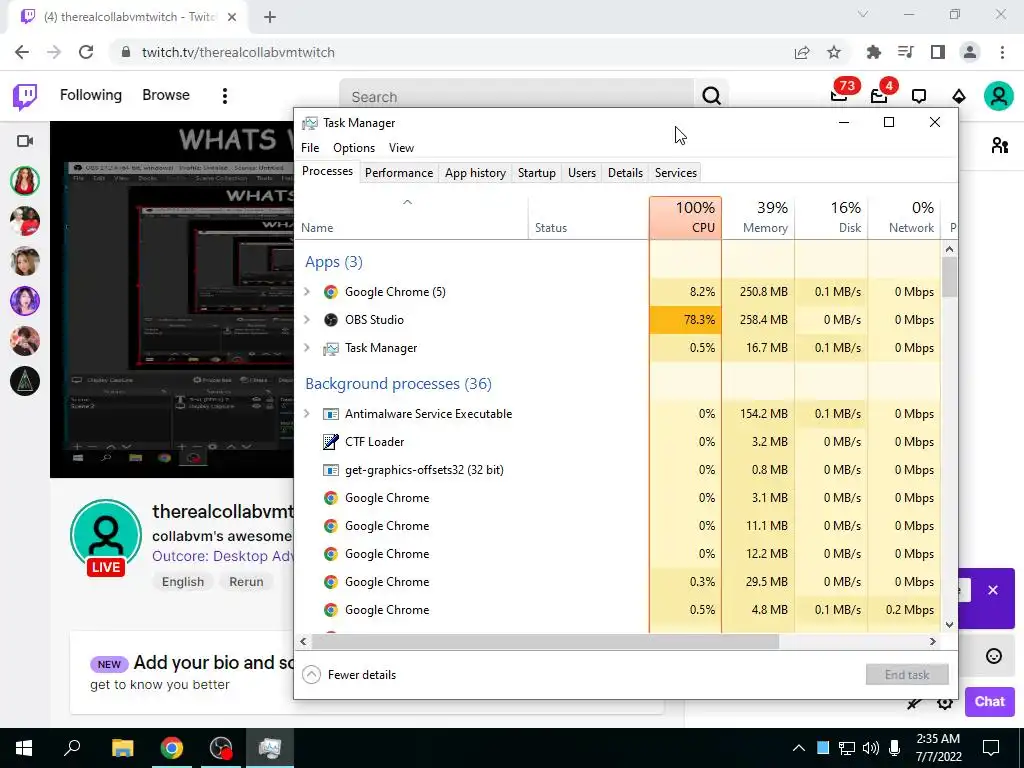Viewport: 1024px width, 768px height.
Task: Sort processes by CPU column header
Action: point(686,217)
